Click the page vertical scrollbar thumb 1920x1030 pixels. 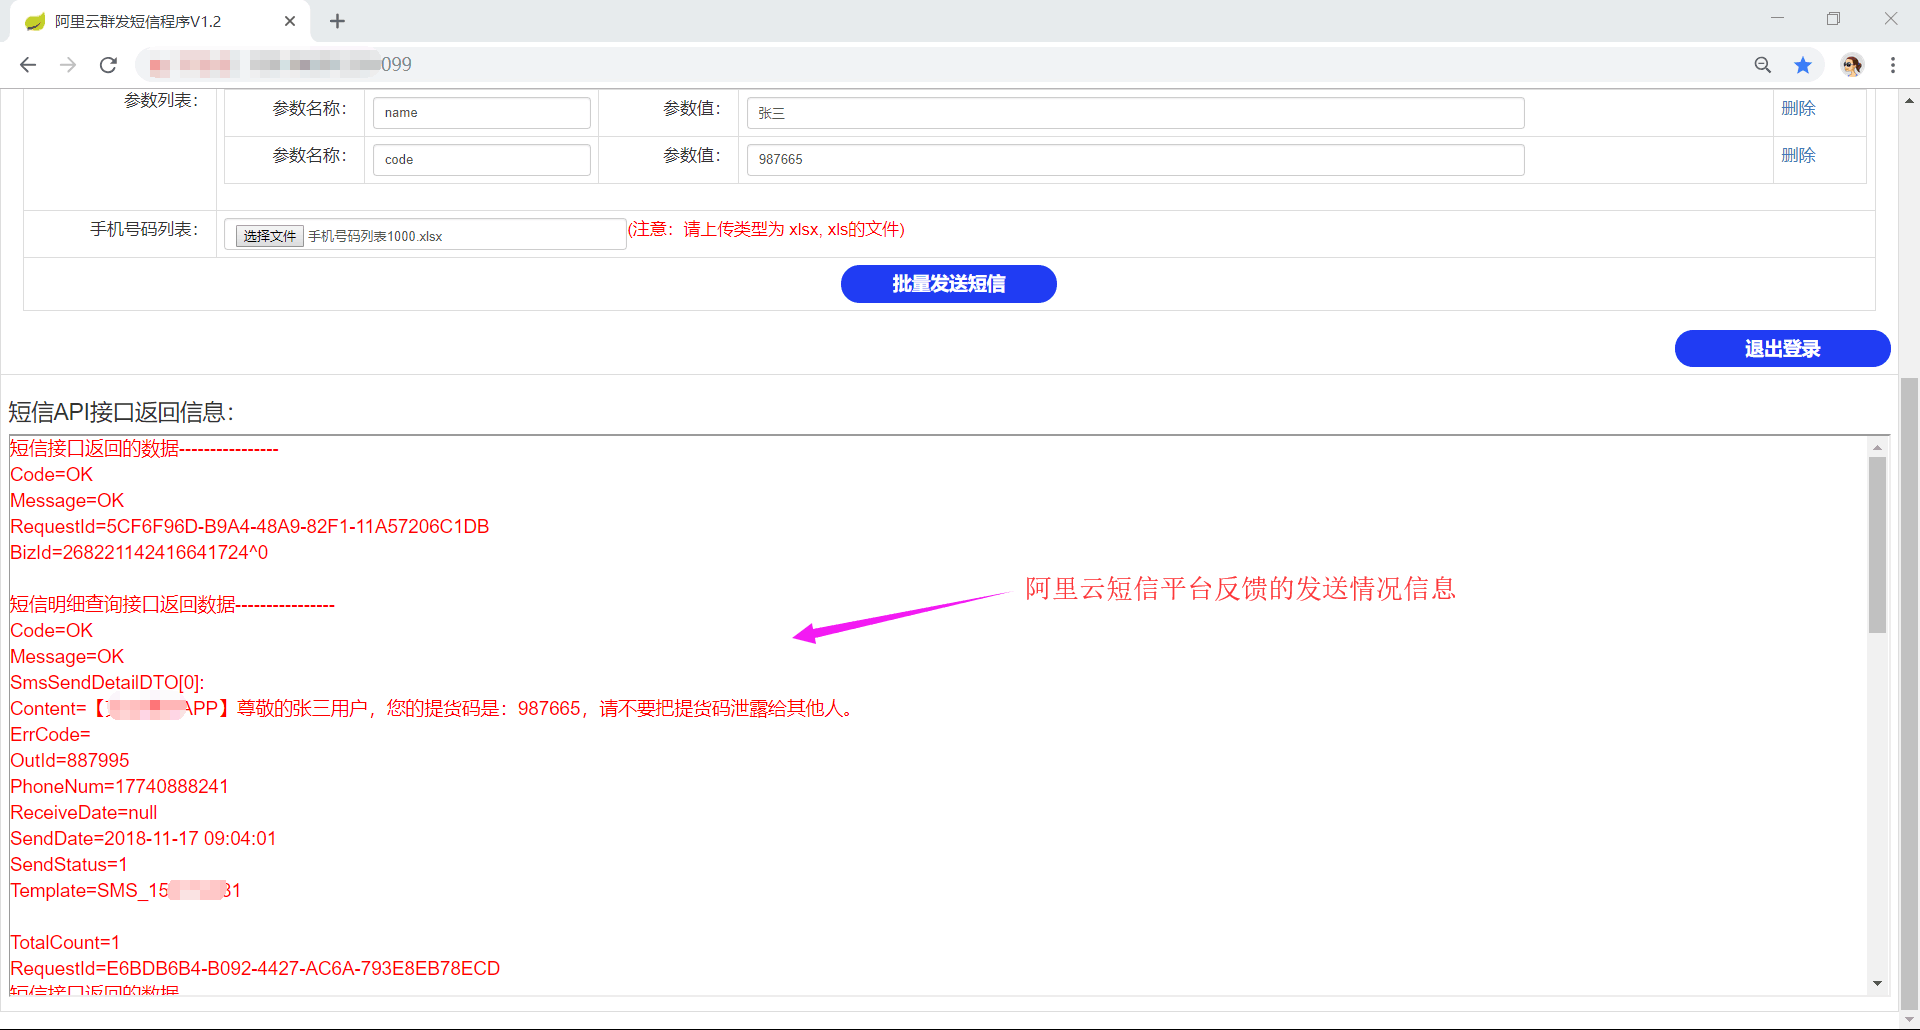coord(1909,695)
